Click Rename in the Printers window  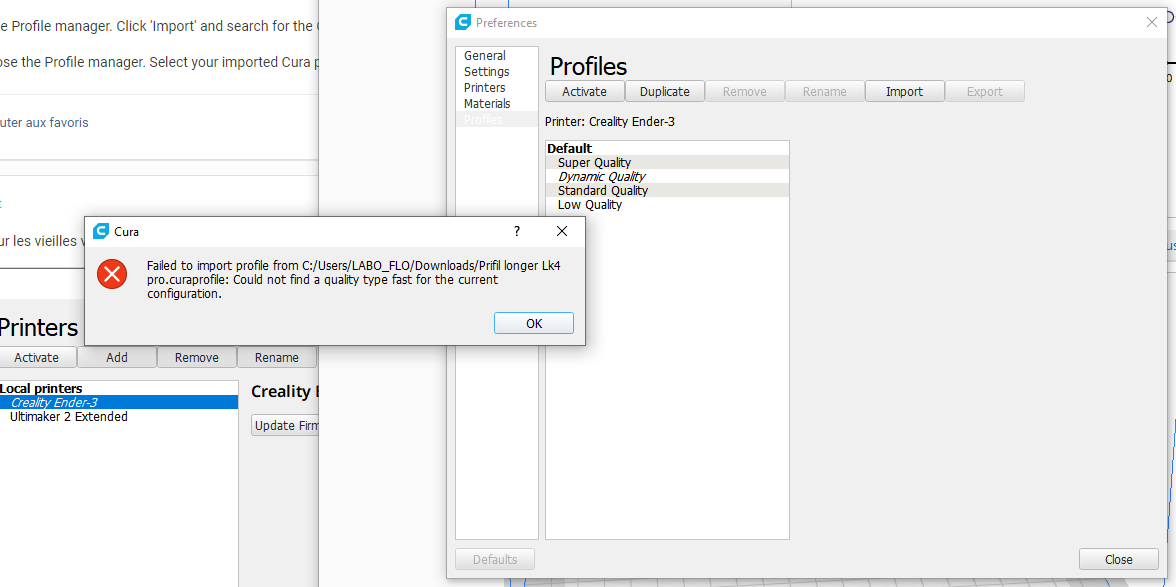[277, 358]
